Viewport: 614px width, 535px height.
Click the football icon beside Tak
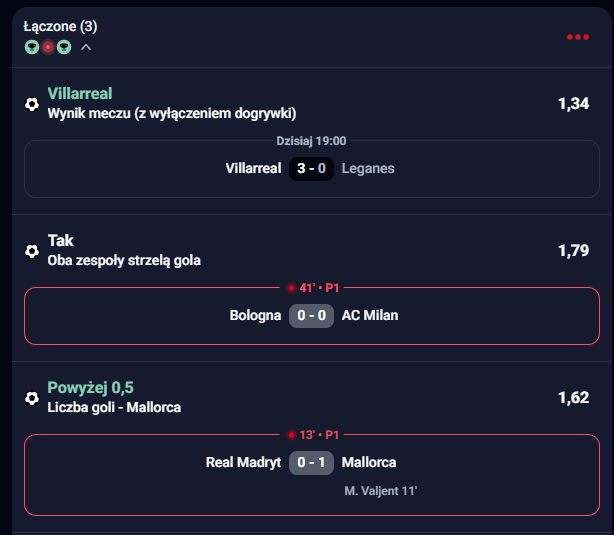pos(32,250)
